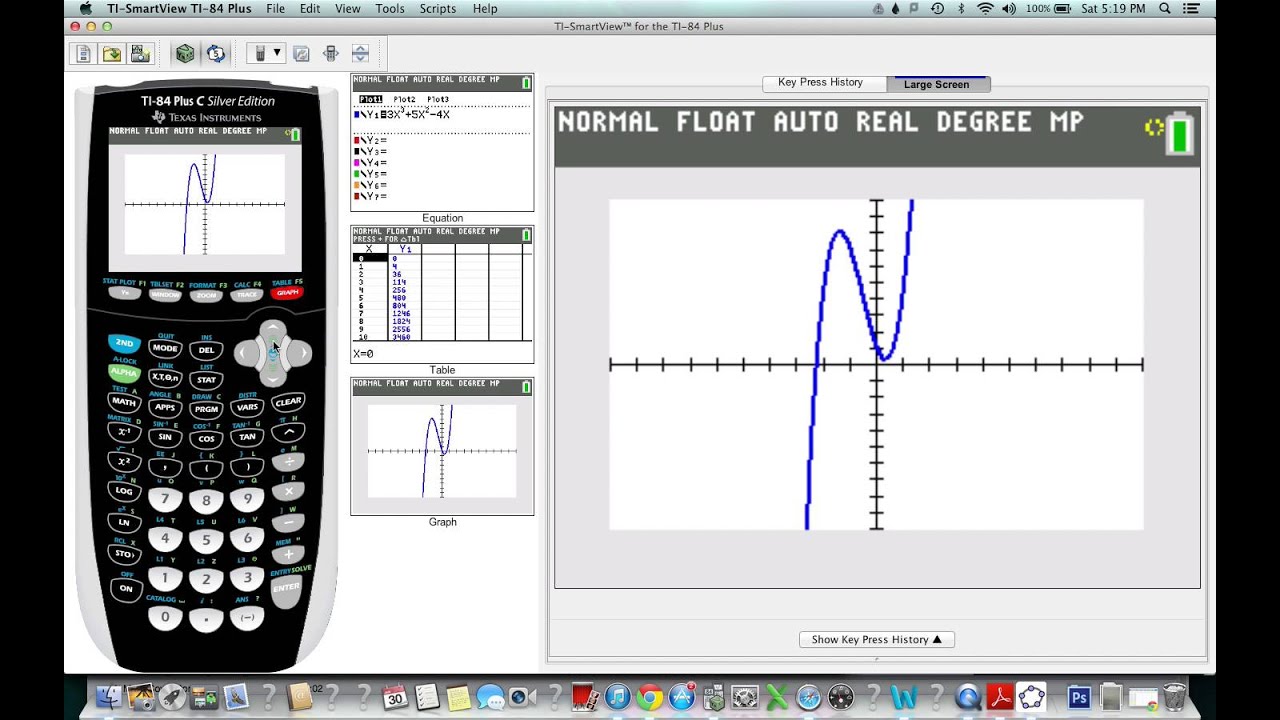
Task: Open Photoshop from the dock
Action: click(1078, 696)
